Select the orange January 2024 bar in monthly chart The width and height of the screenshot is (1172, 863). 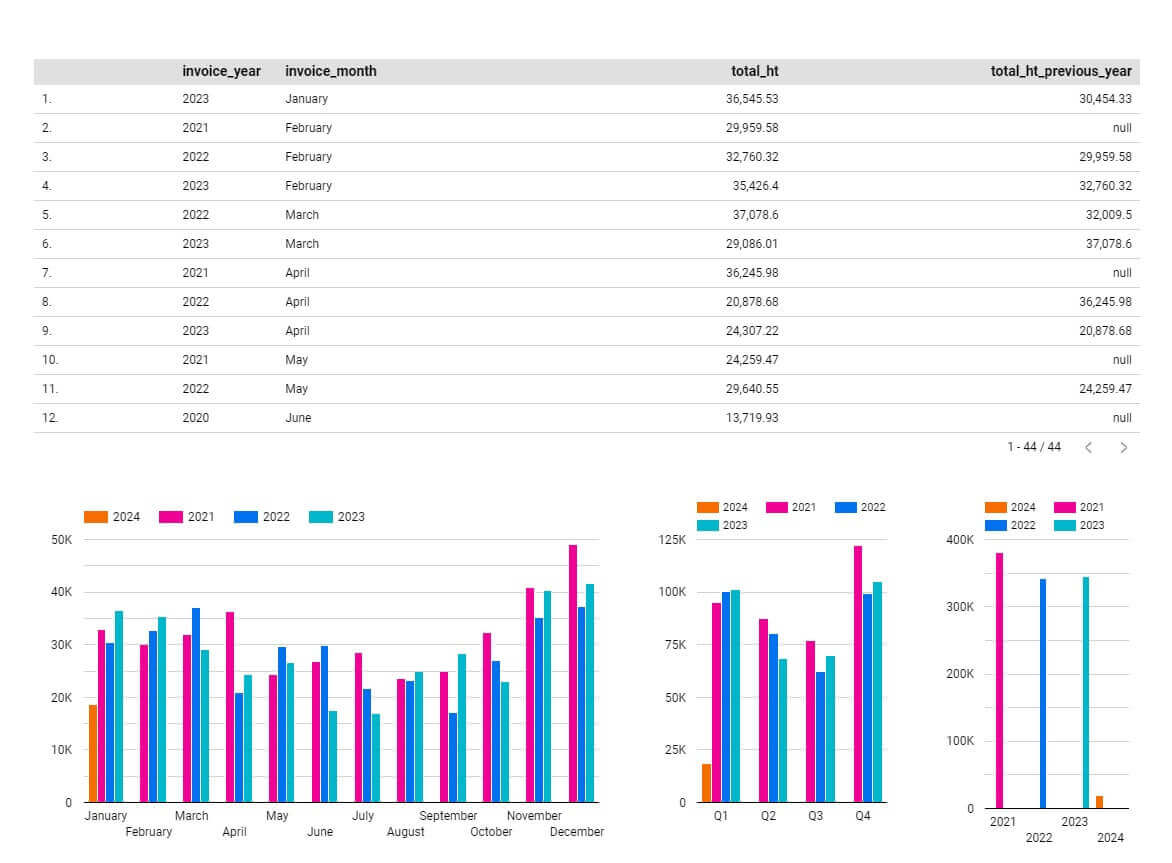(x=93, y=753)
